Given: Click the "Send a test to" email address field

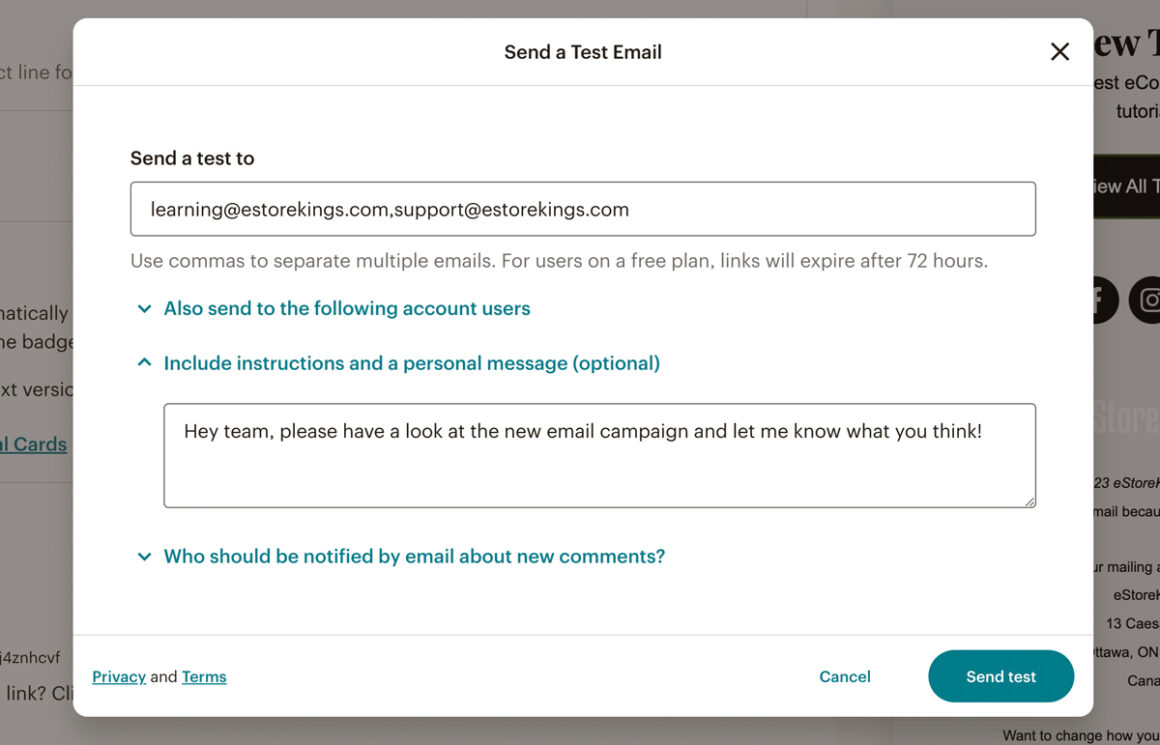Looking at the screenshot, I should 583,209.
